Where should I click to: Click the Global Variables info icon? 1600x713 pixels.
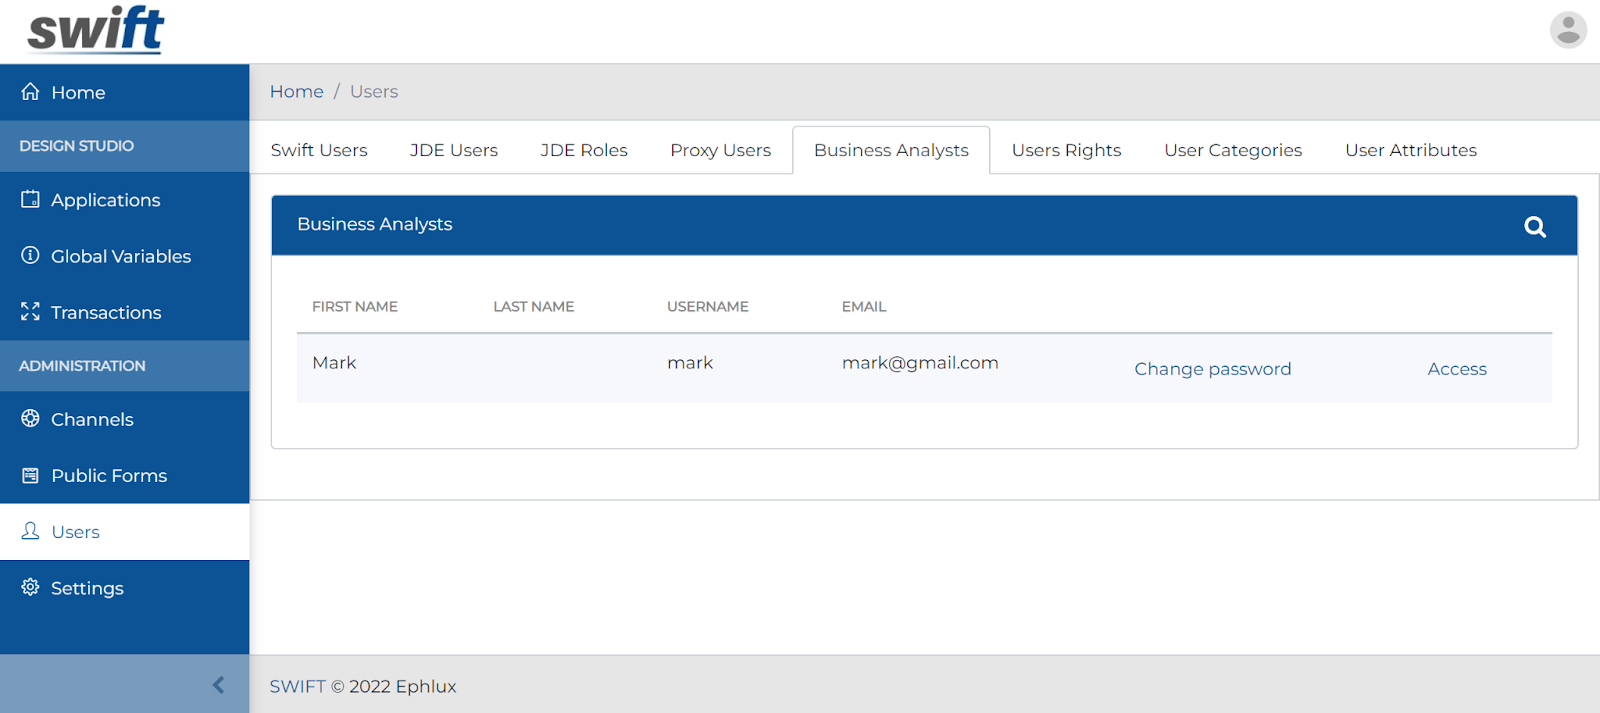click(30, 255)
